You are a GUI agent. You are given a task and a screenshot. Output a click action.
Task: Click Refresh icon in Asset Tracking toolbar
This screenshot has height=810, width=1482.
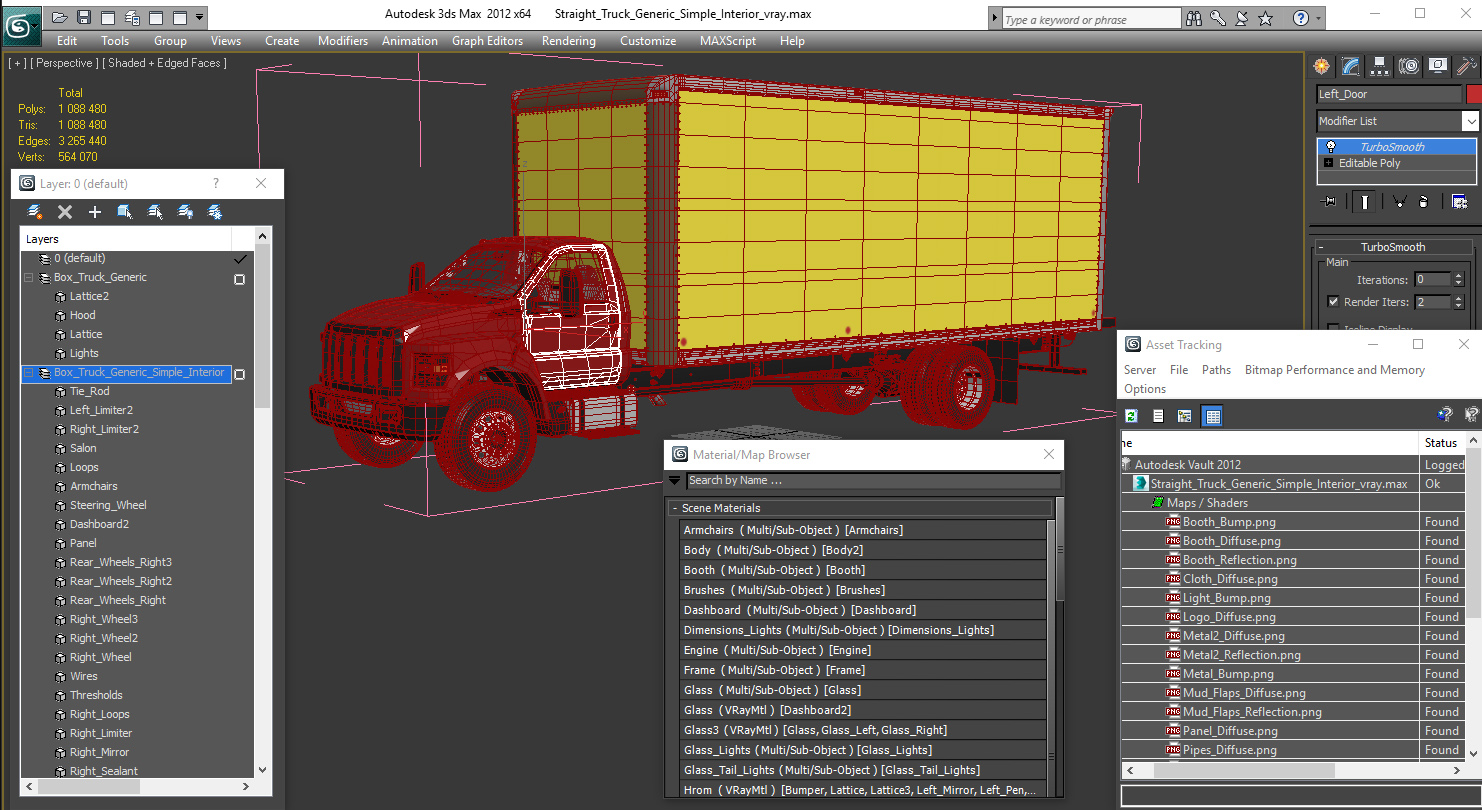(1131, 416)
